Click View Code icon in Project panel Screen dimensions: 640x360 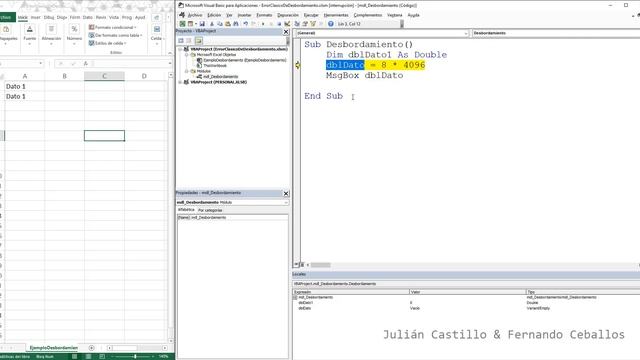coord(181,40)
